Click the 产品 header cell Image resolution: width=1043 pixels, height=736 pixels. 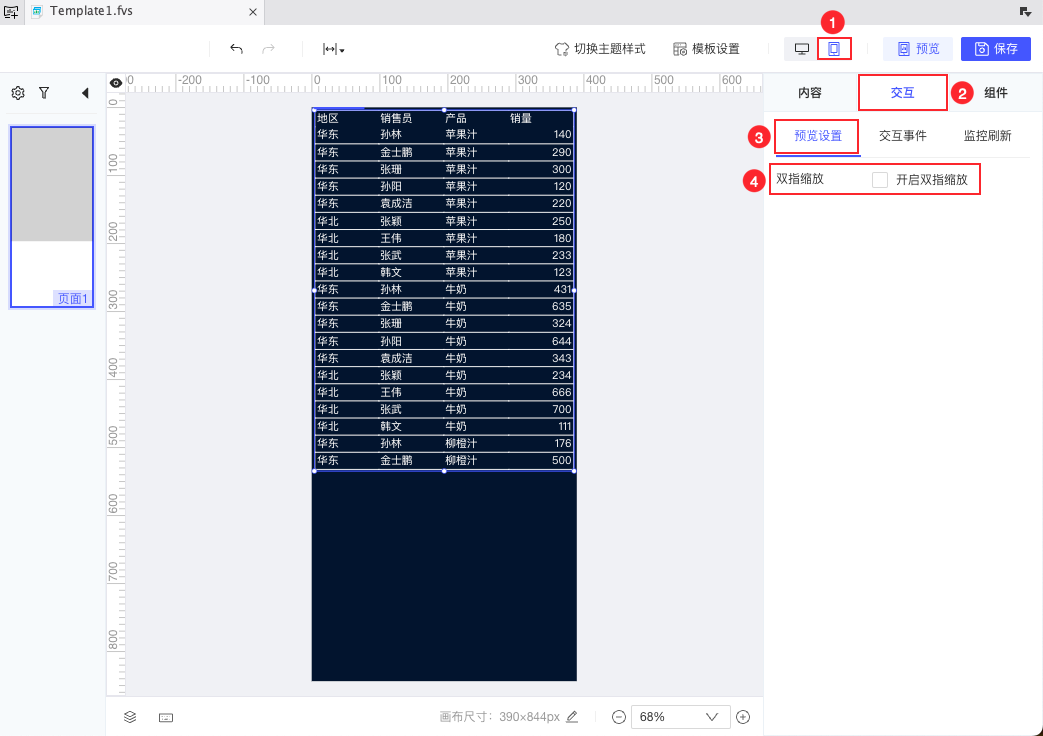tap(456, 118)
